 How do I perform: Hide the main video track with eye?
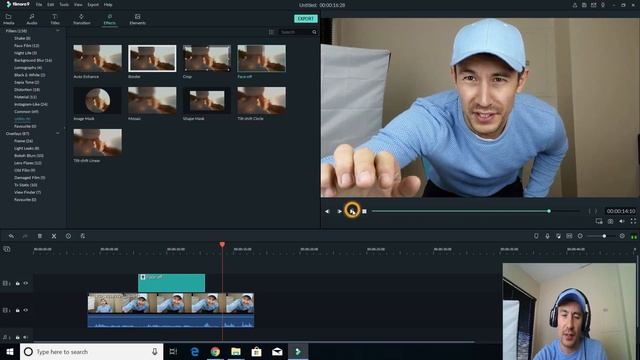click(x=26, y=310)
